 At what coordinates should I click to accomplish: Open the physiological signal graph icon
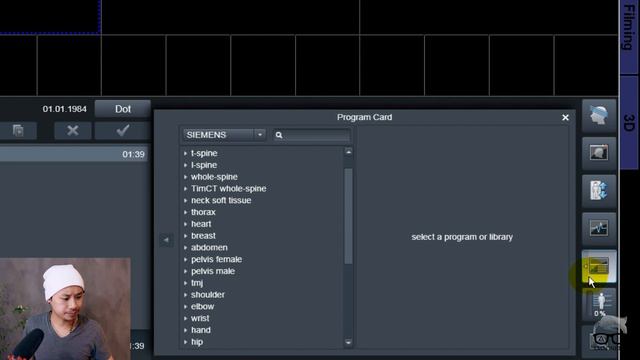coord(599,228)
